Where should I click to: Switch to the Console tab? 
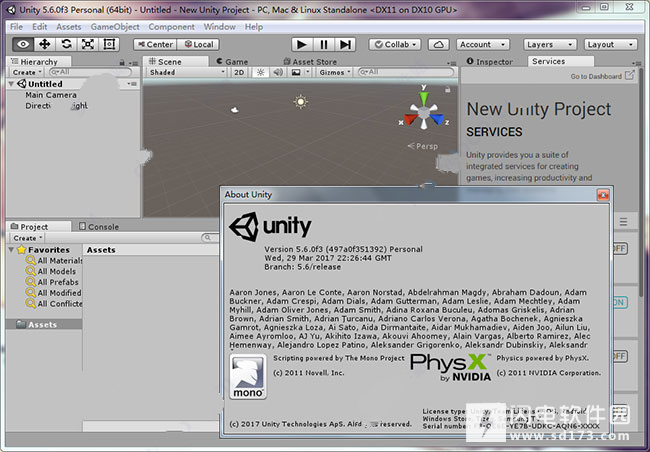(x=99, y=226)
